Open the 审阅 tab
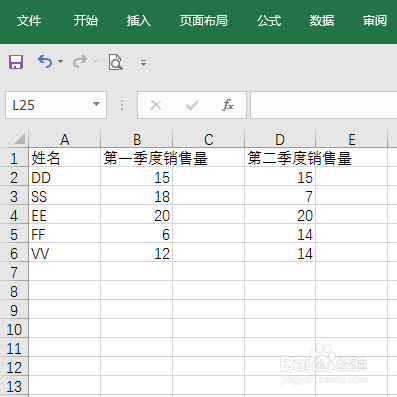Screen dimensions: 397x397 tap(375, 21)
